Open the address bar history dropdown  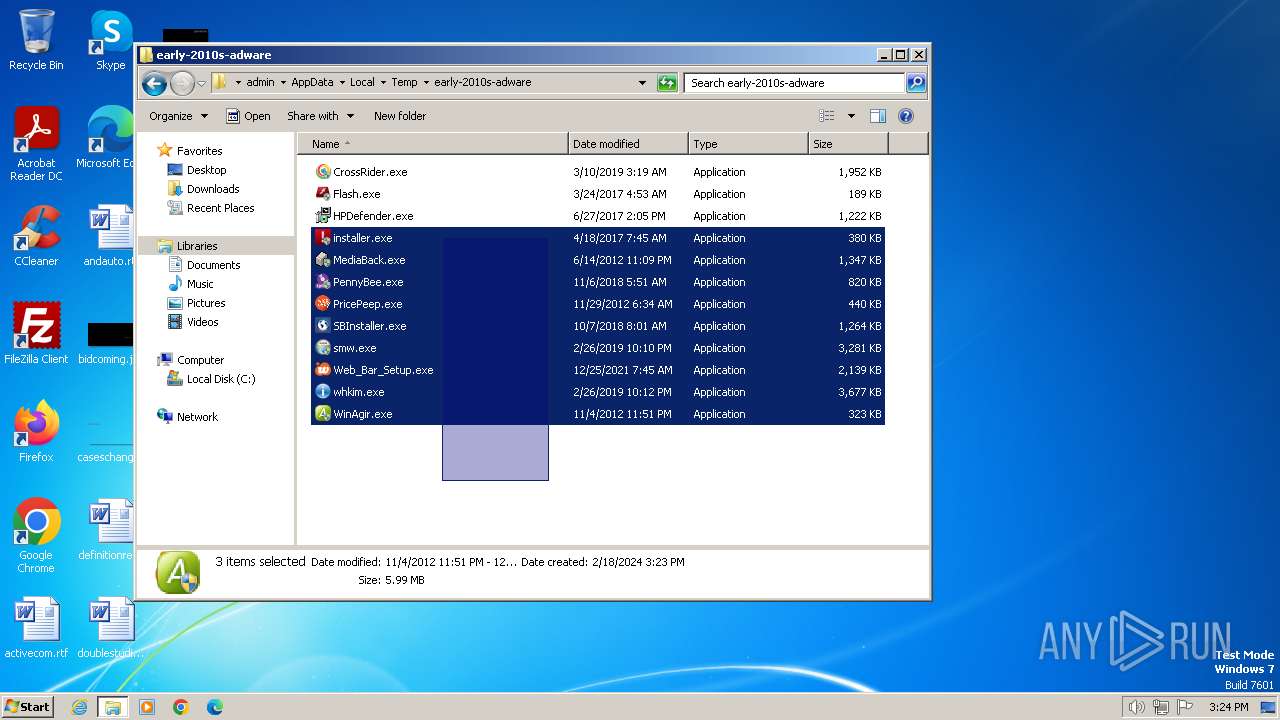(642, 83)
